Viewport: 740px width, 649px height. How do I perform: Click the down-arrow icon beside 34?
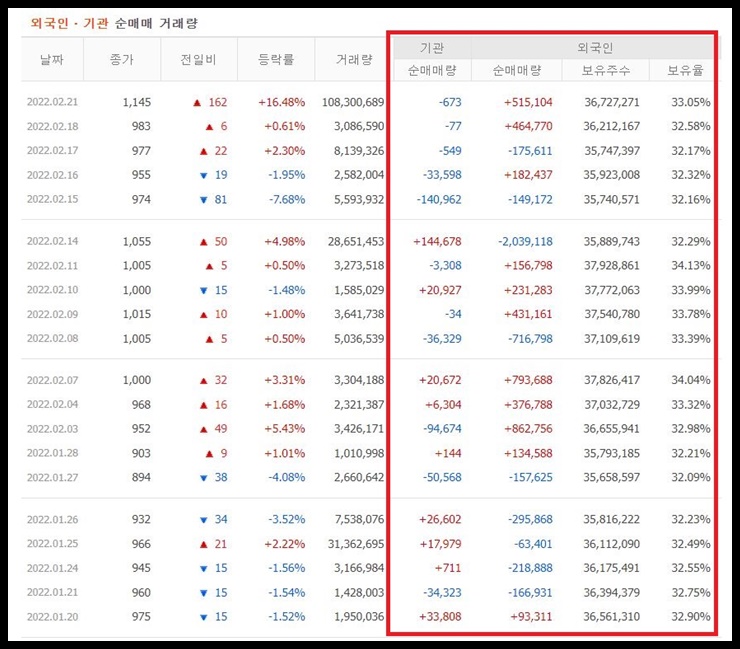point(203,520)
